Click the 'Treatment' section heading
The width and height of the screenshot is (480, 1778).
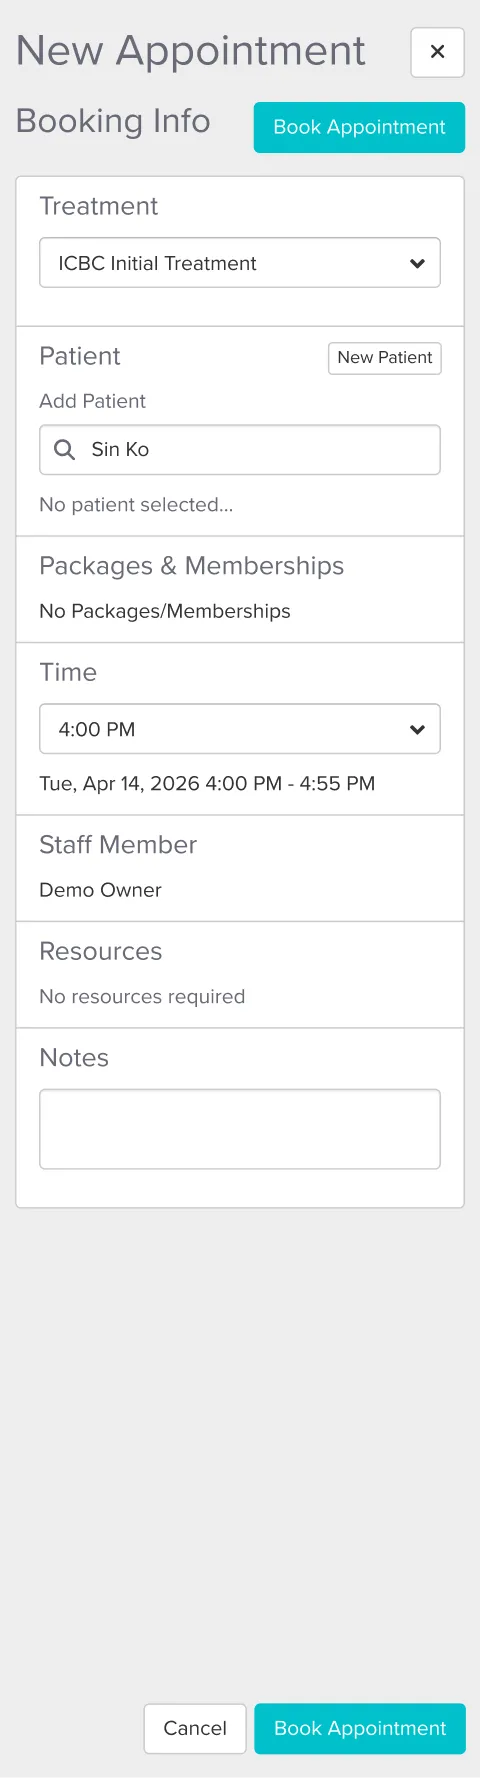tap(98, 206)
